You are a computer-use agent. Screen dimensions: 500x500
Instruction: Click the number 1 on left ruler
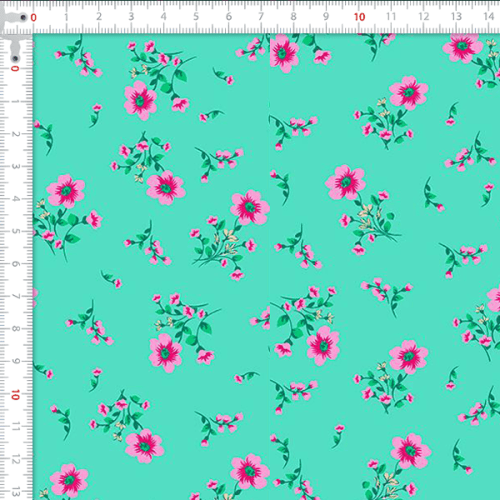click(x=15, y=101)
